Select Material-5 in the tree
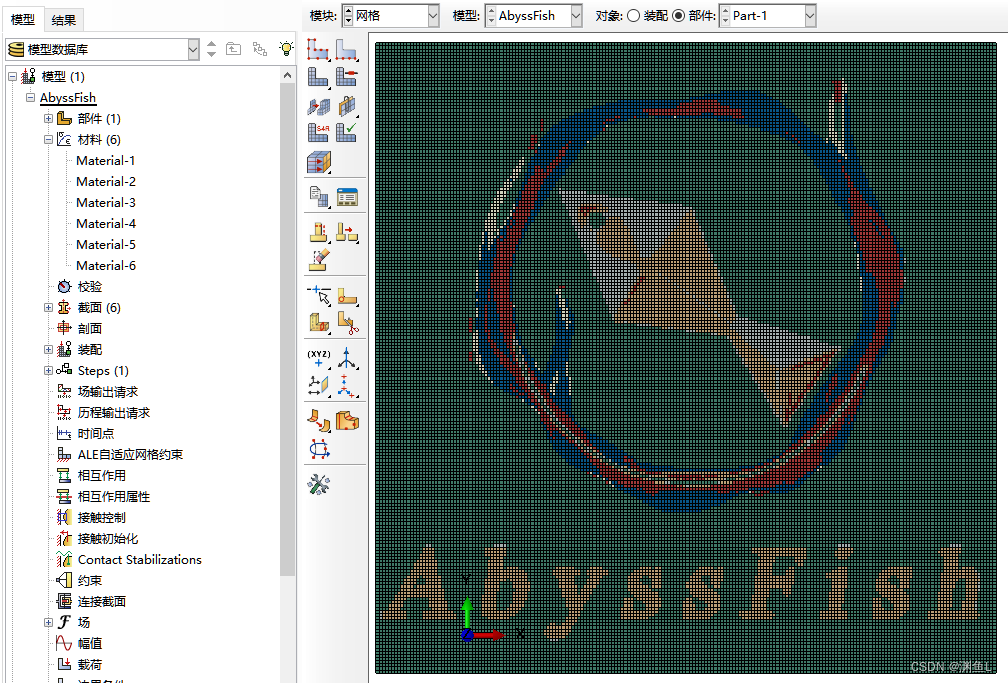 click(x=105, y=244)
